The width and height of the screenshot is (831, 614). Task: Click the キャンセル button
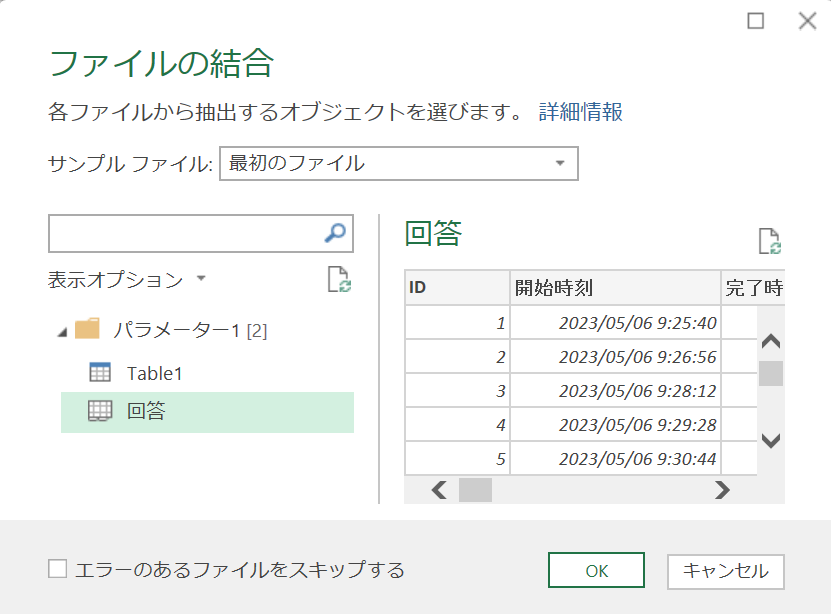[726, 571]
